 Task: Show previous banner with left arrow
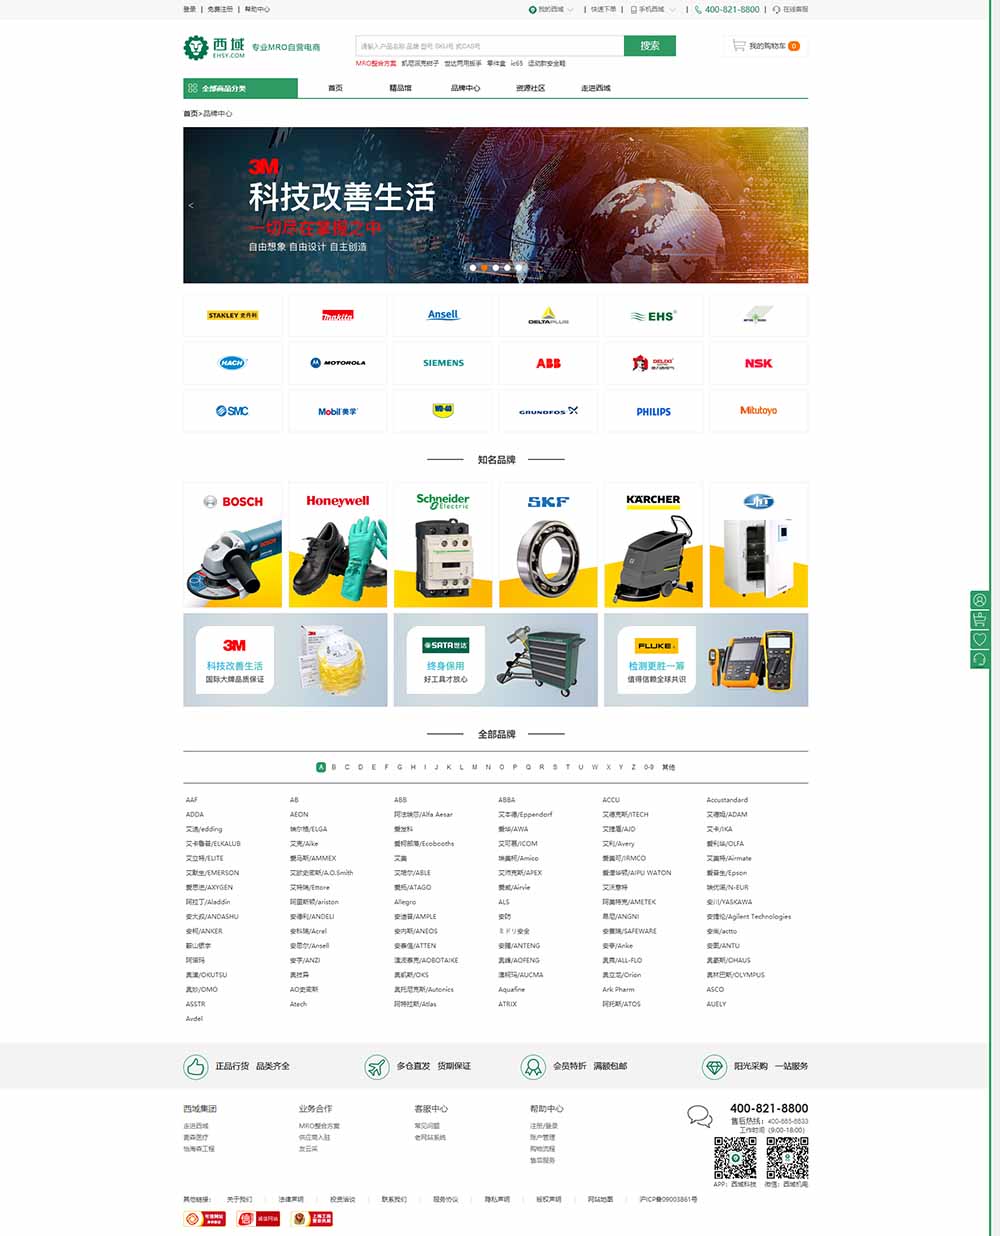coord(191,205)
